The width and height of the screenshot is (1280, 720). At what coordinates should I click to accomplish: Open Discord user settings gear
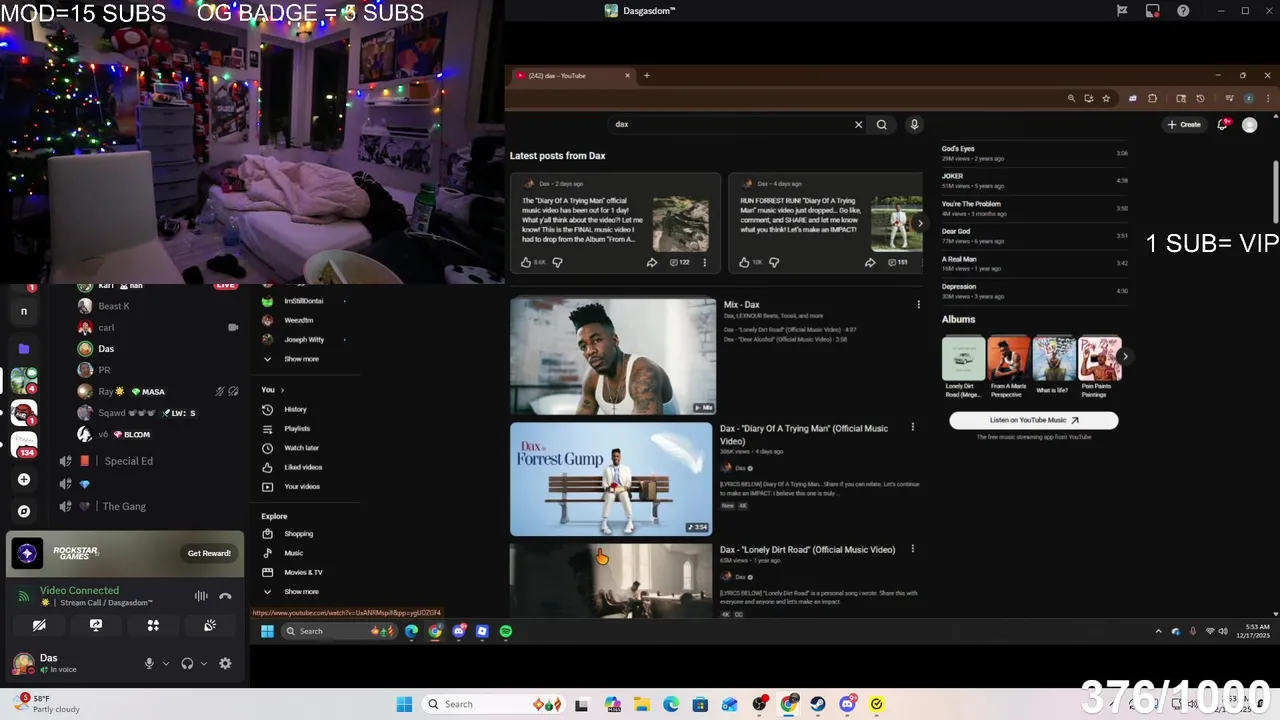click(225, 663)
